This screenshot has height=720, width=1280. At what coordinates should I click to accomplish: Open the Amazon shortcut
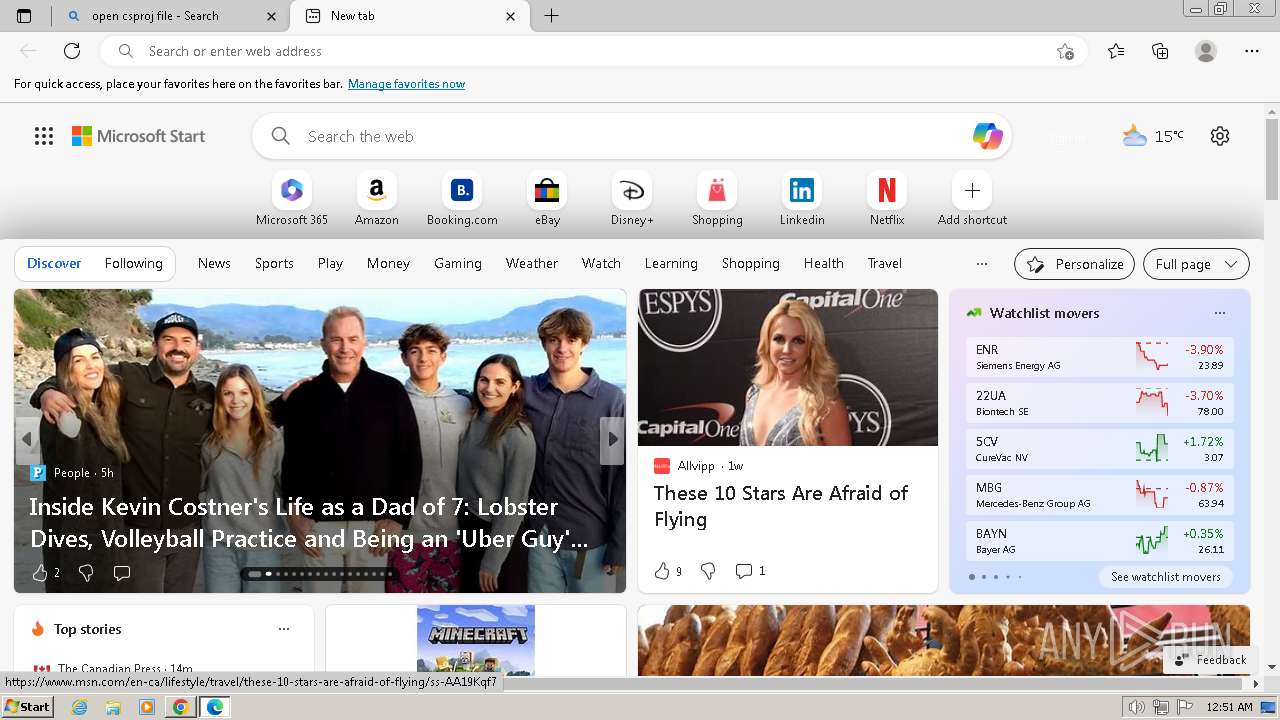click(x=377, y=199)
